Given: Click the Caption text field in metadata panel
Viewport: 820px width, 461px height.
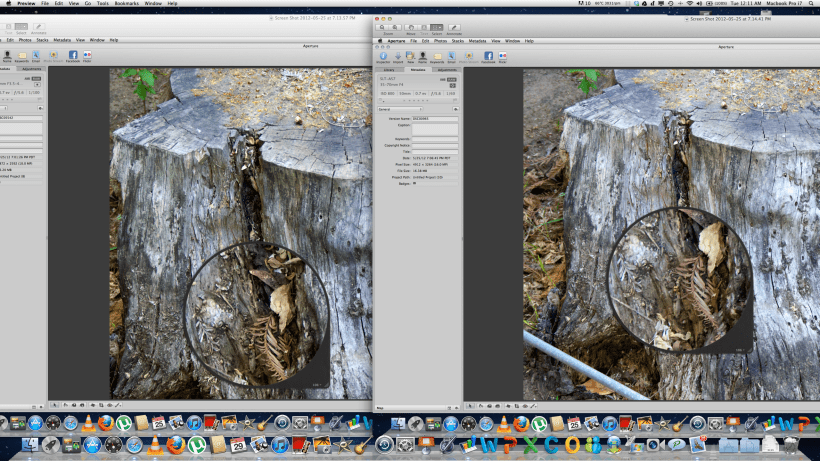Looking at the screenshot, I should pyautogui.click(x=435, y=128).
